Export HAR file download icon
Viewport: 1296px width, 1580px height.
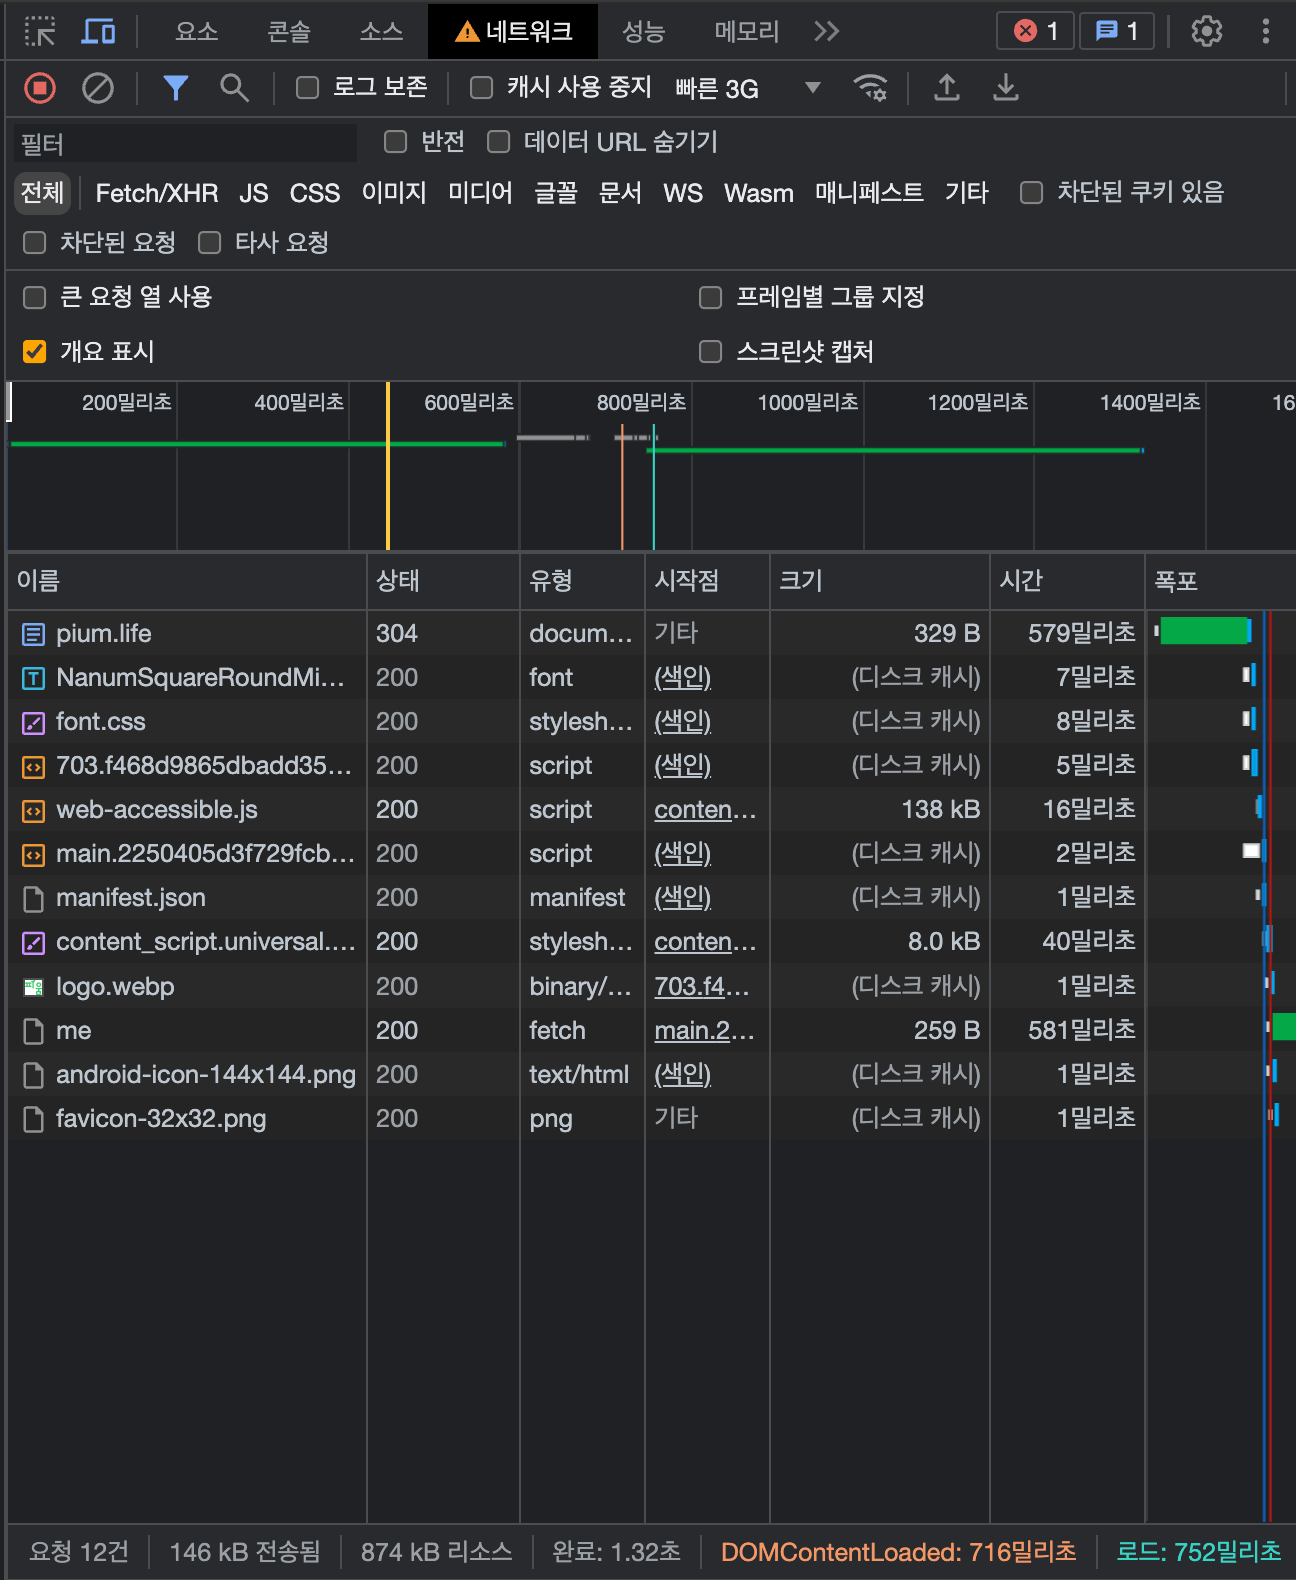coord(1006,88)
